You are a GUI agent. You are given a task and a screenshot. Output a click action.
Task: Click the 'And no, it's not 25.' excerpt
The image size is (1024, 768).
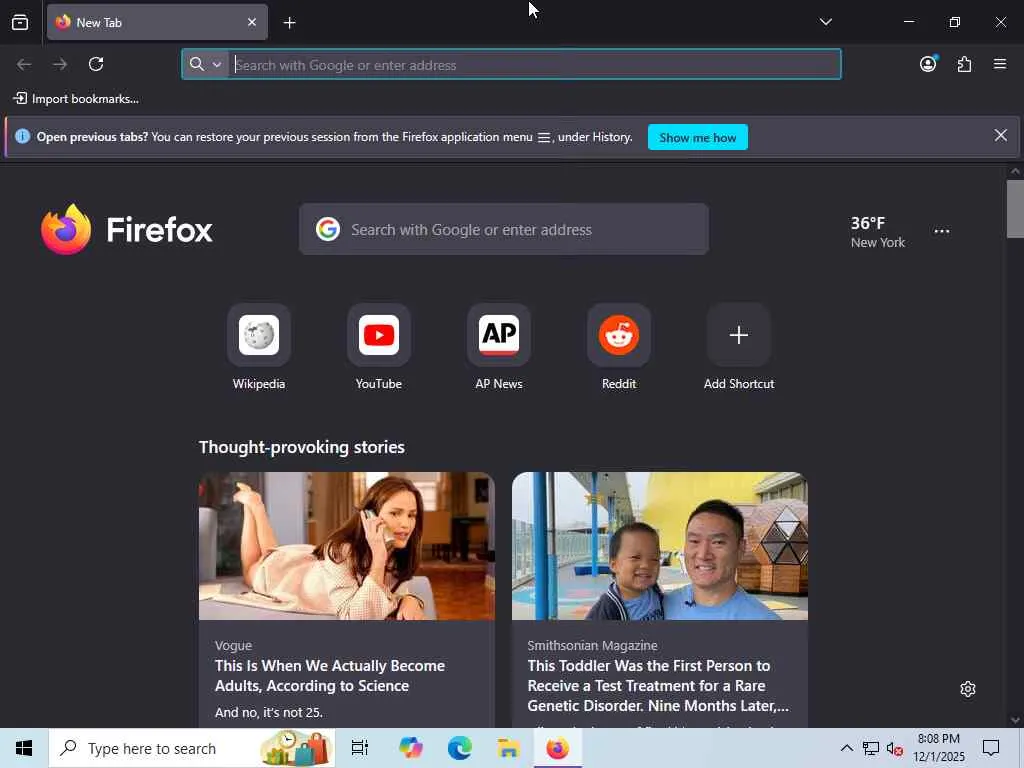[269, 712]
